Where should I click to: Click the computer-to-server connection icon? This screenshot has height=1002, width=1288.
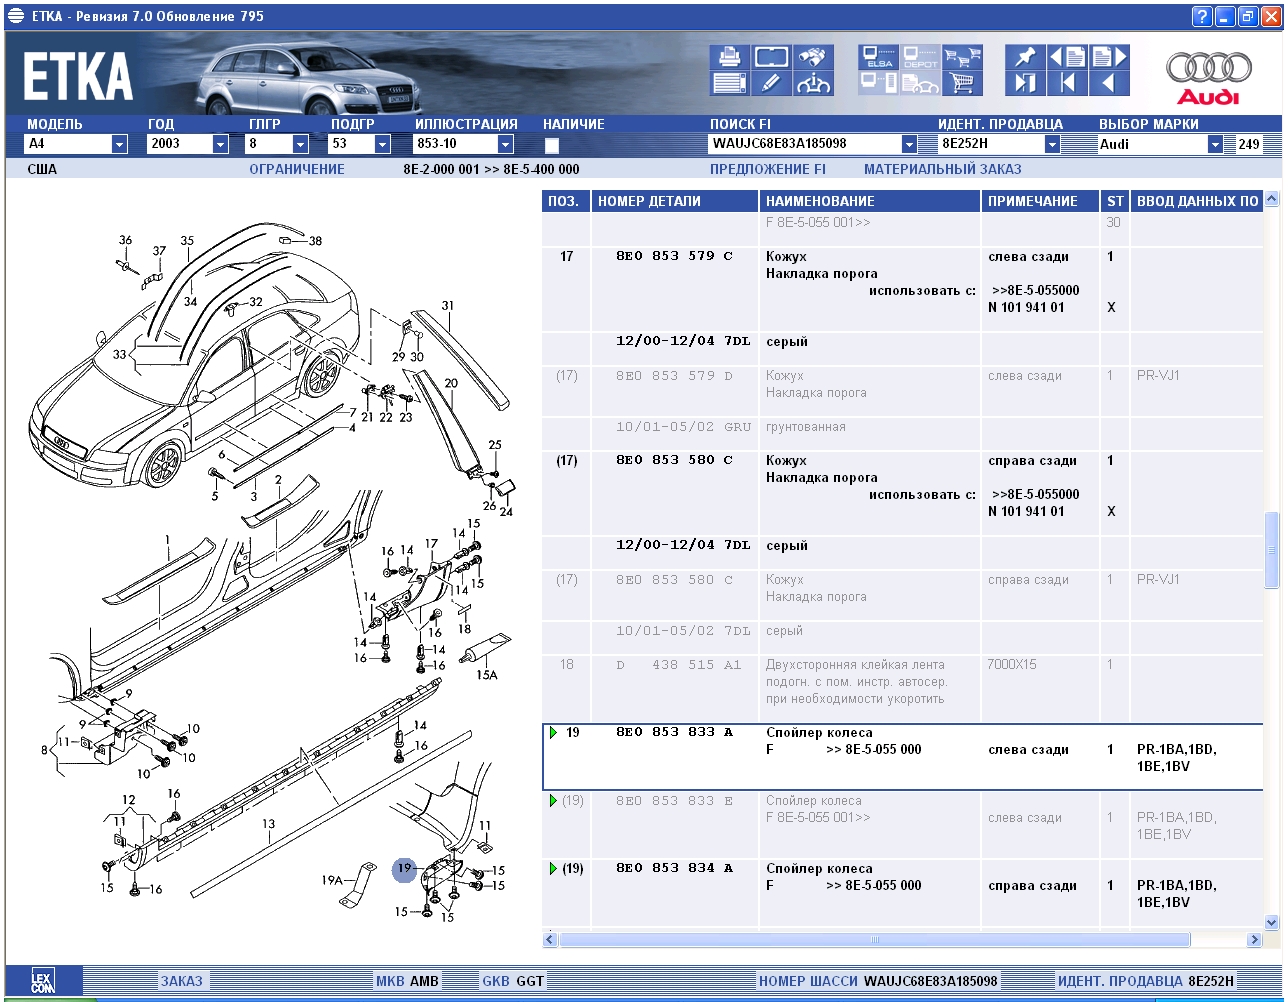(x=879, y=83)
